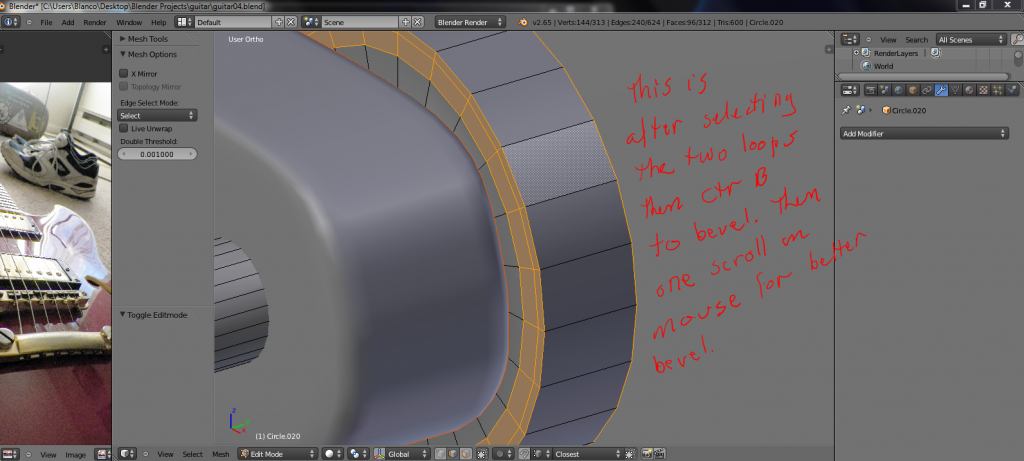
Task: Open the Texture properties checker icon
Action: (985, 90)
